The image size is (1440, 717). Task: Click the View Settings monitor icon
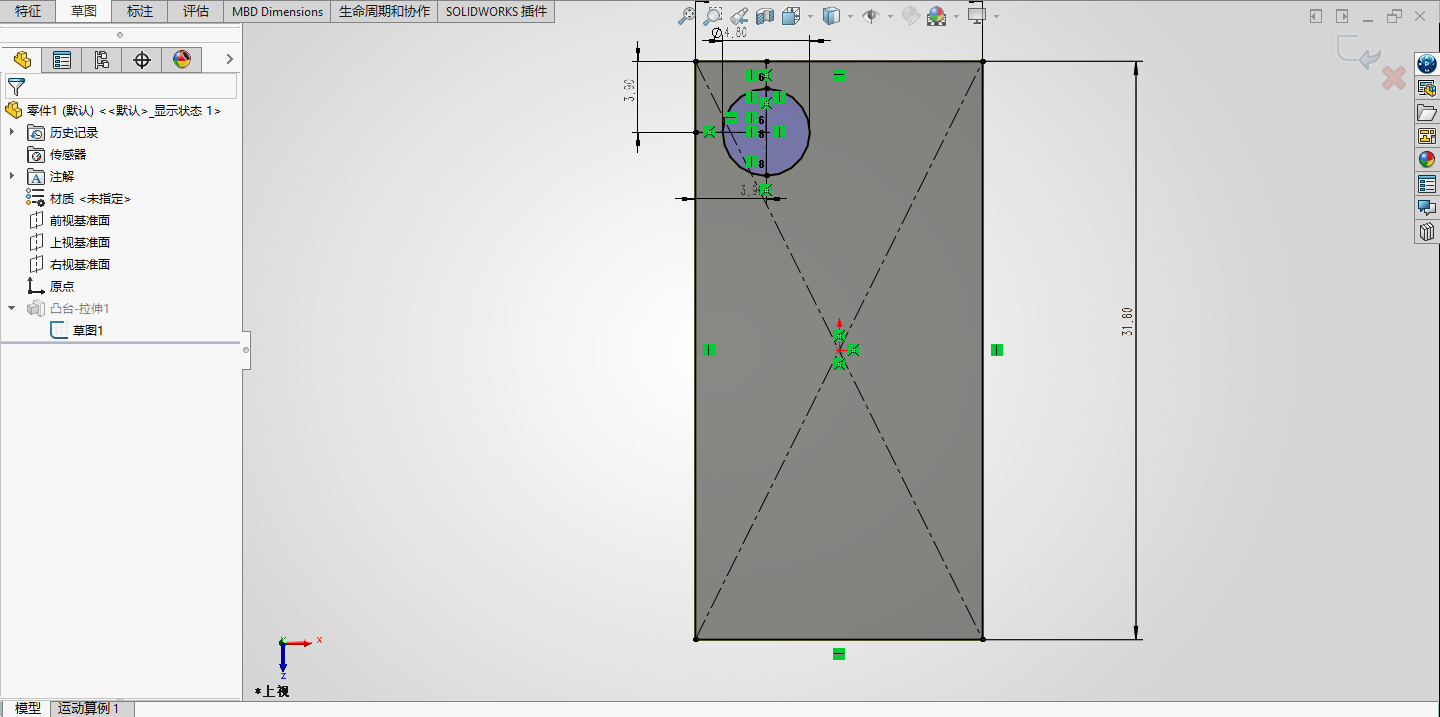pos(977,16)
